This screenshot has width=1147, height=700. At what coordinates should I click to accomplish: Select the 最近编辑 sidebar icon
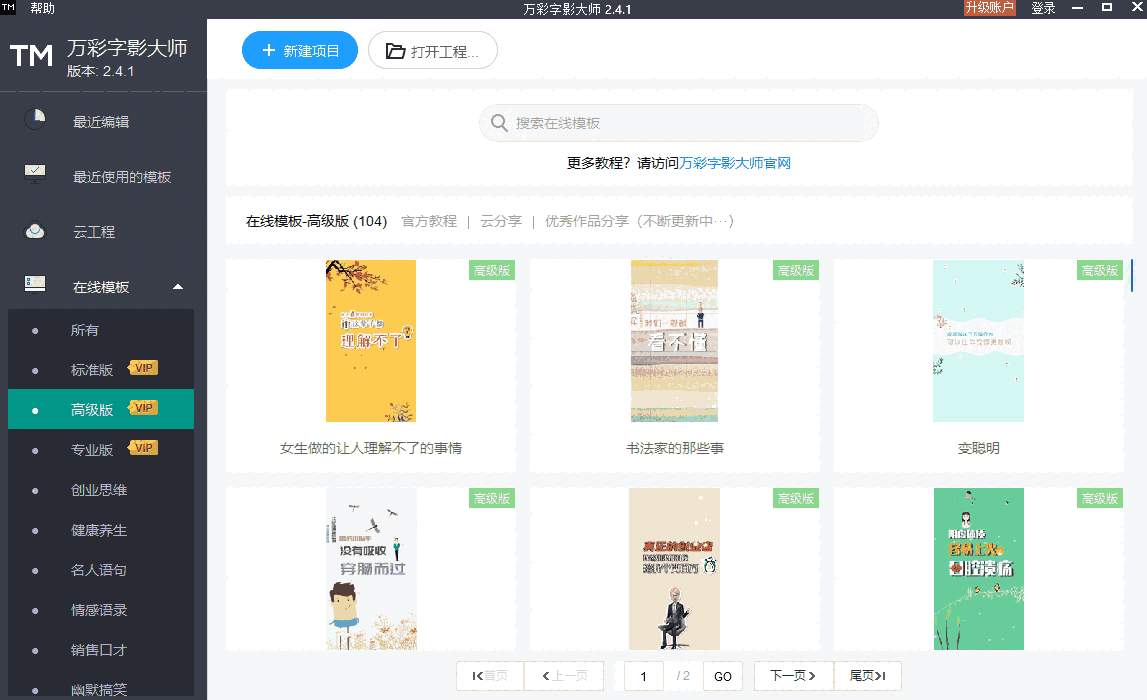[x=33, y=120]
